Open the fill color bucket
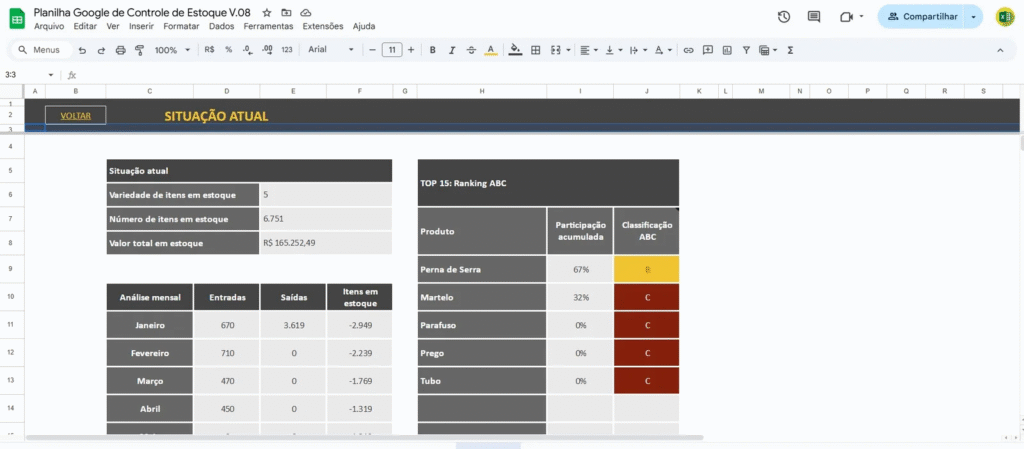The image size is (1024, 449). coord(515,50)
